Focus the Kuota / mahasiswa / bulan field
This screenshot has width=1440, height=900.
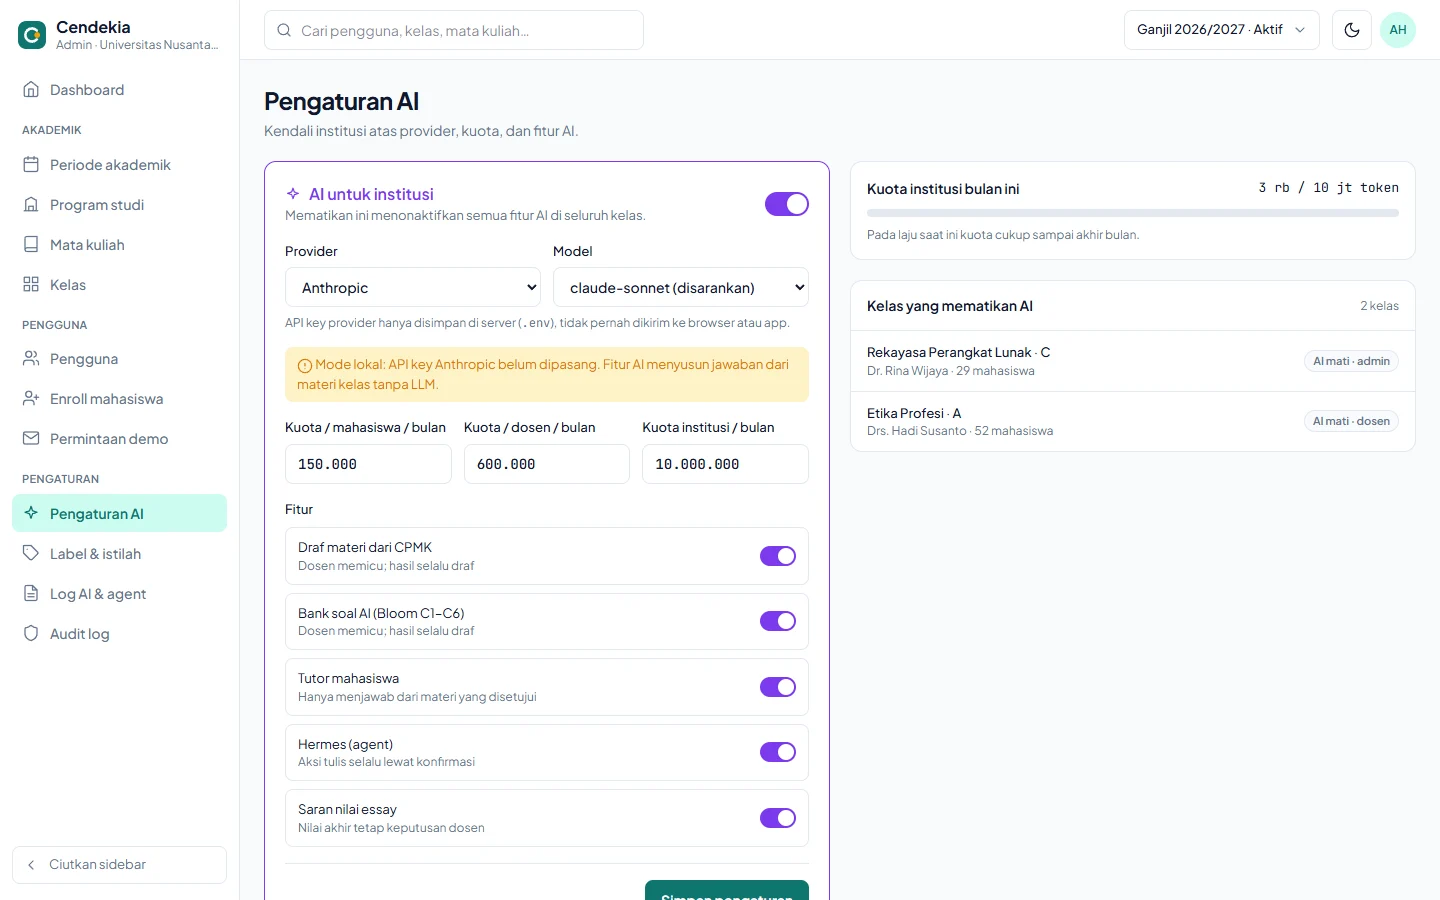pyautogui.click(x=368, y=464)
